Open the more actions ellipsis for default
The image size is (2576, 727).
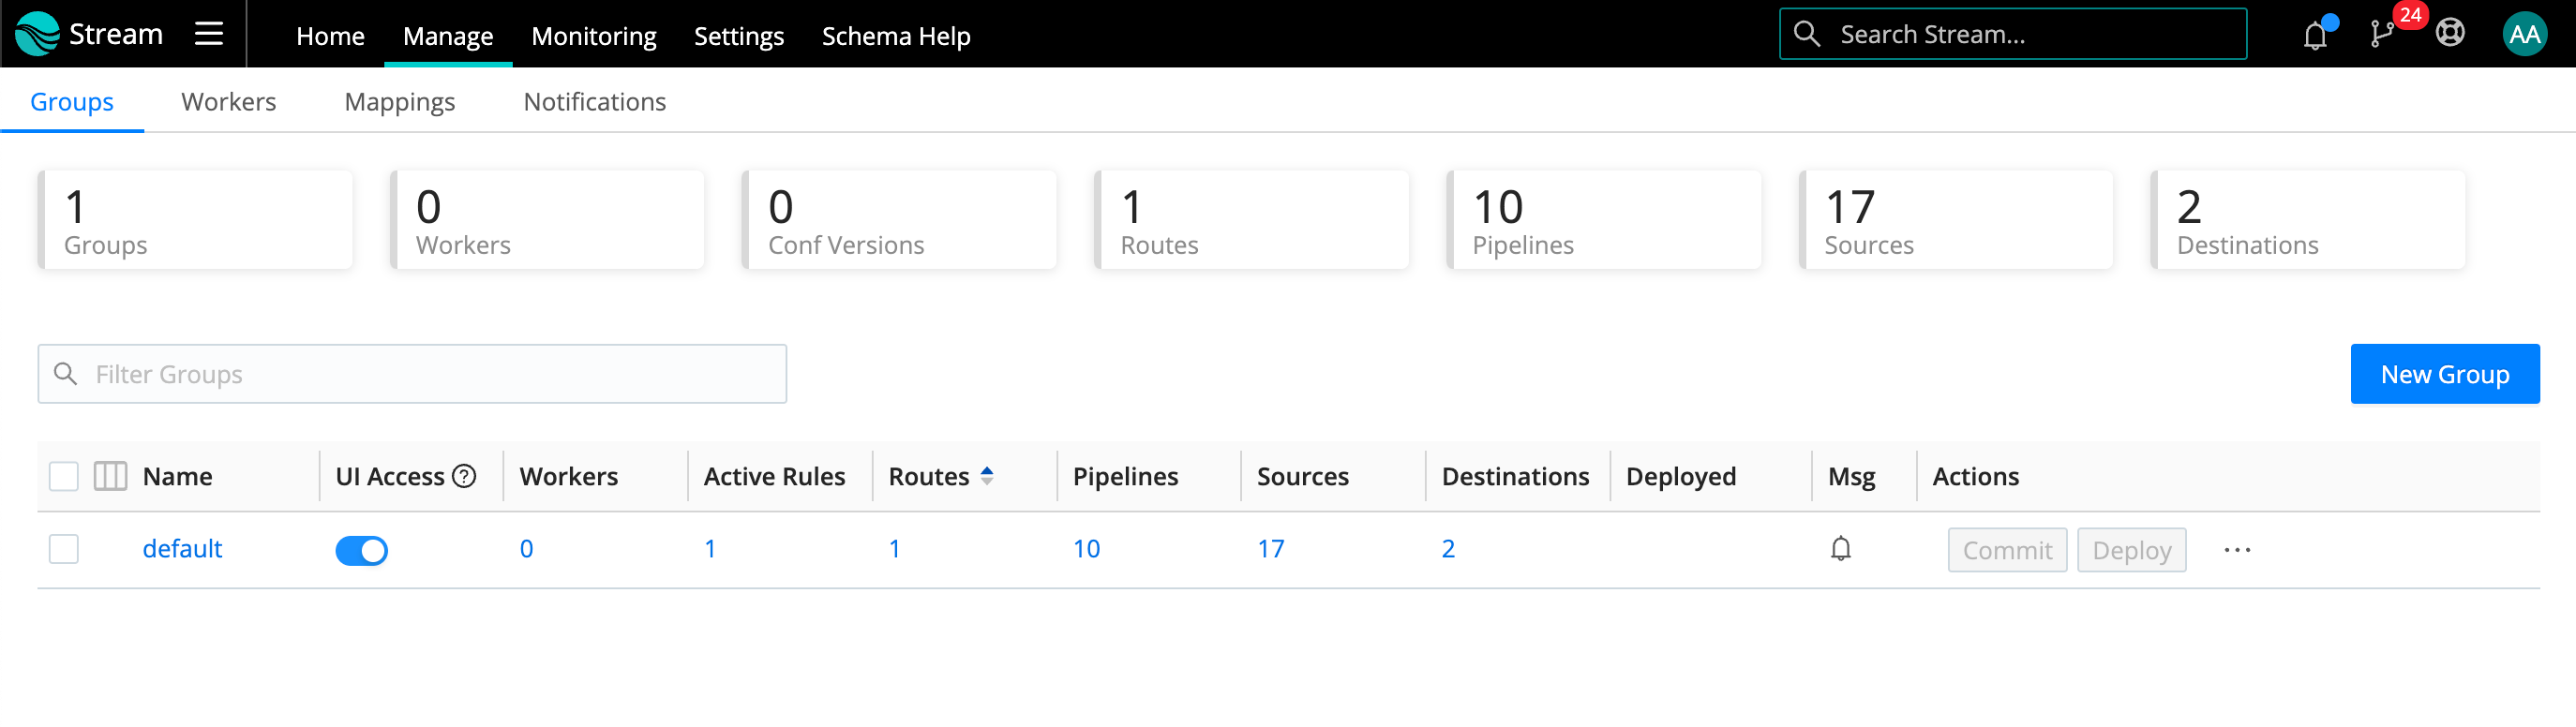(x=2237, y=550)
